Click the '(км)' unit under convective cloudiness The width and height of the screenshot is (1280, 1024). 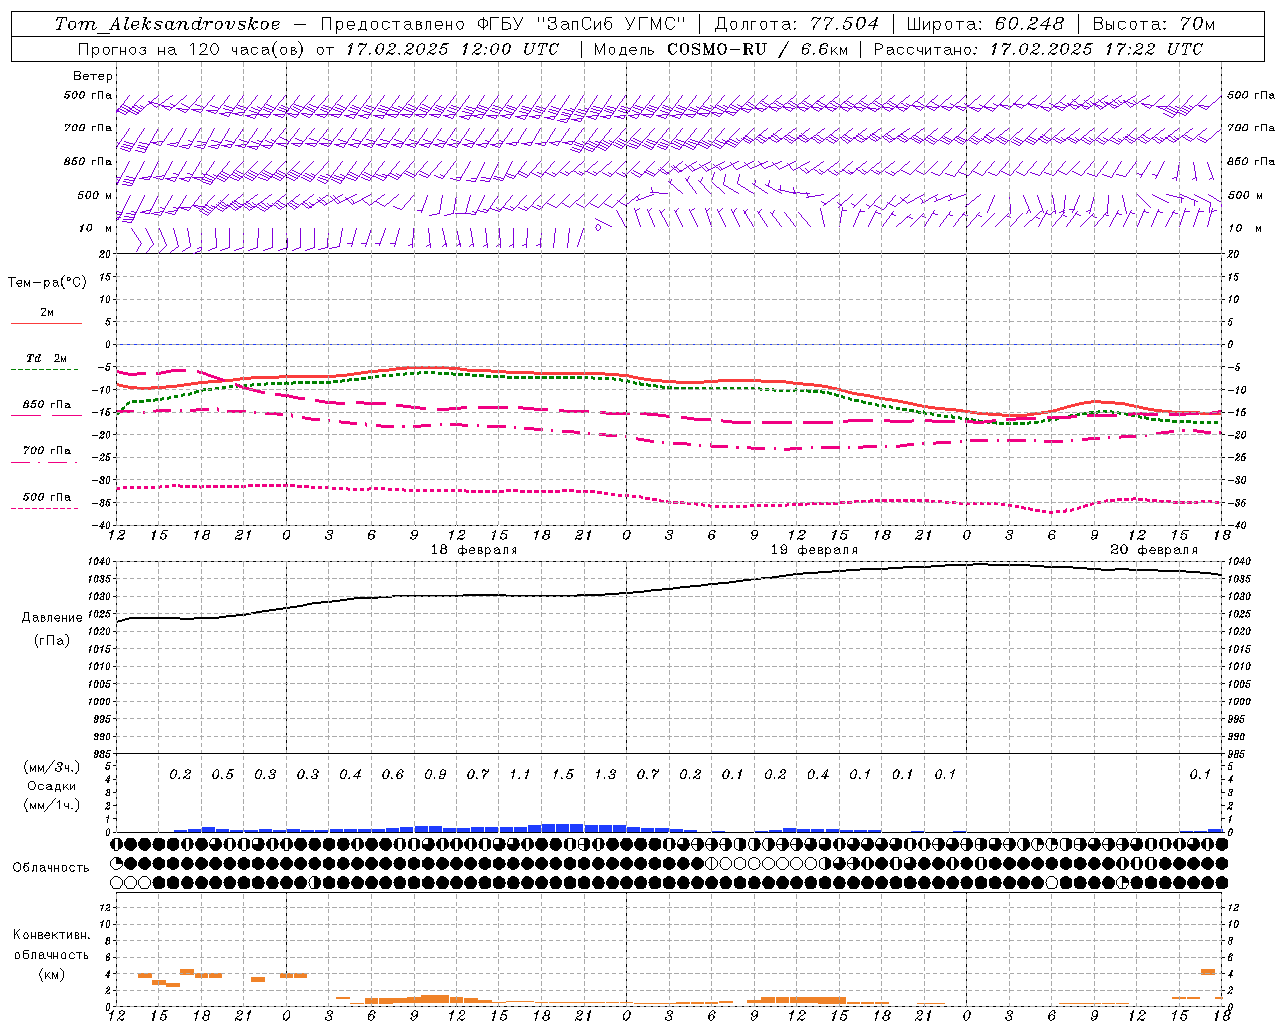52,974
